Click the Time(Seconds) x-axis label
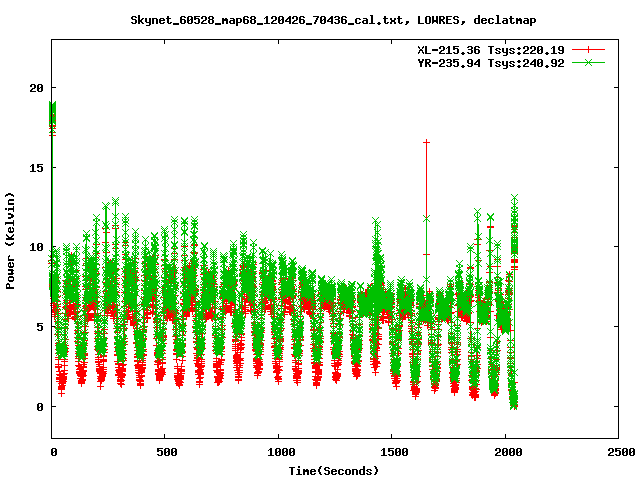 pyautogui.click(x=333, y=471)
